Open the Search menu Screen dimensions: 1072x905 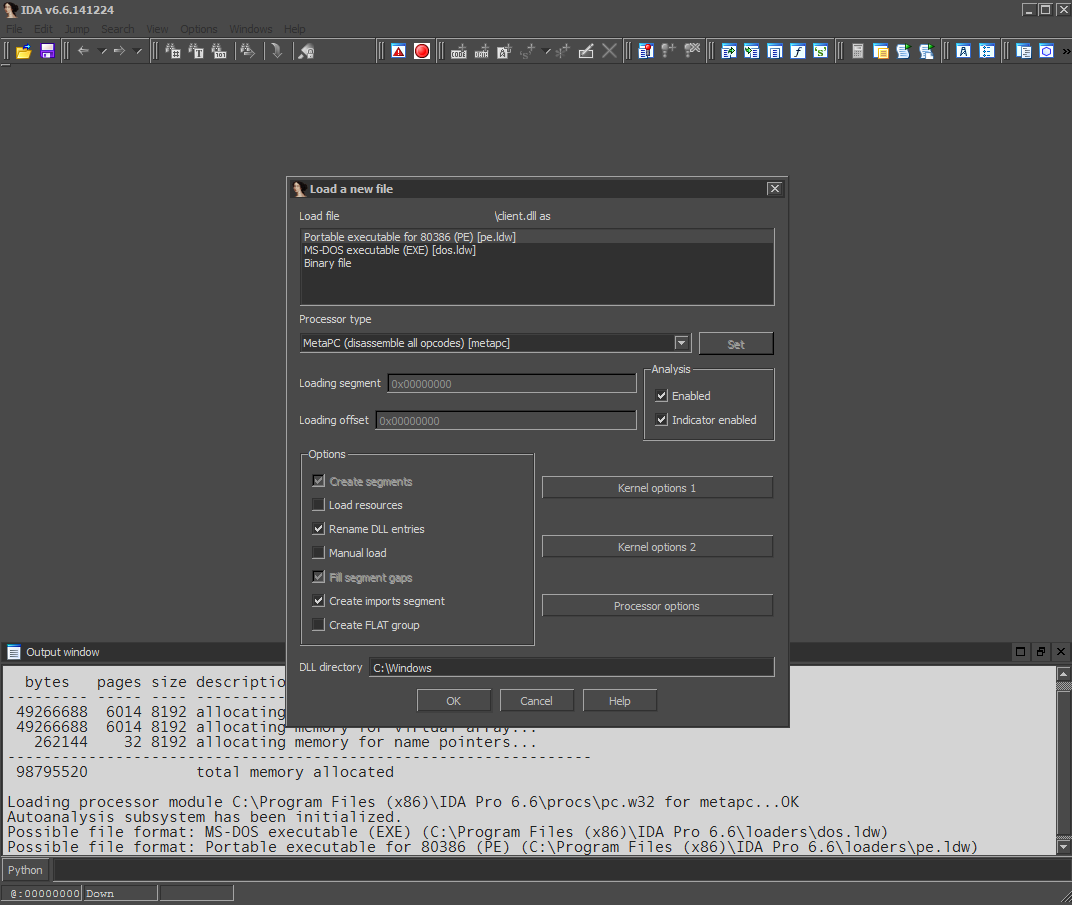coord(118,29)
